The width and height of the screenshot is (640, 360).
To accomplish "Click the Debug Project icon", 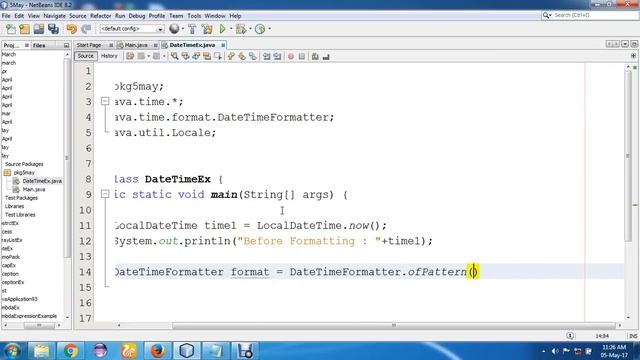I will (241, 29).
